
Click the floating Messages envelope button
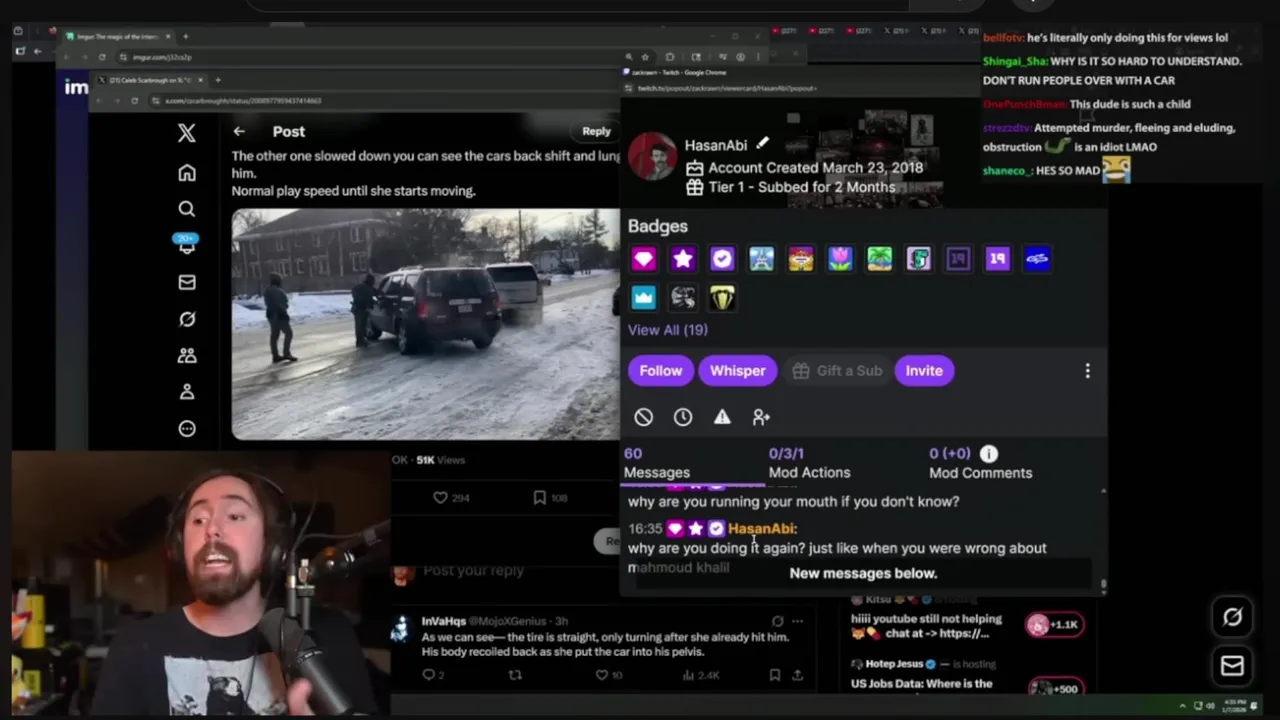coord(1232,666)
